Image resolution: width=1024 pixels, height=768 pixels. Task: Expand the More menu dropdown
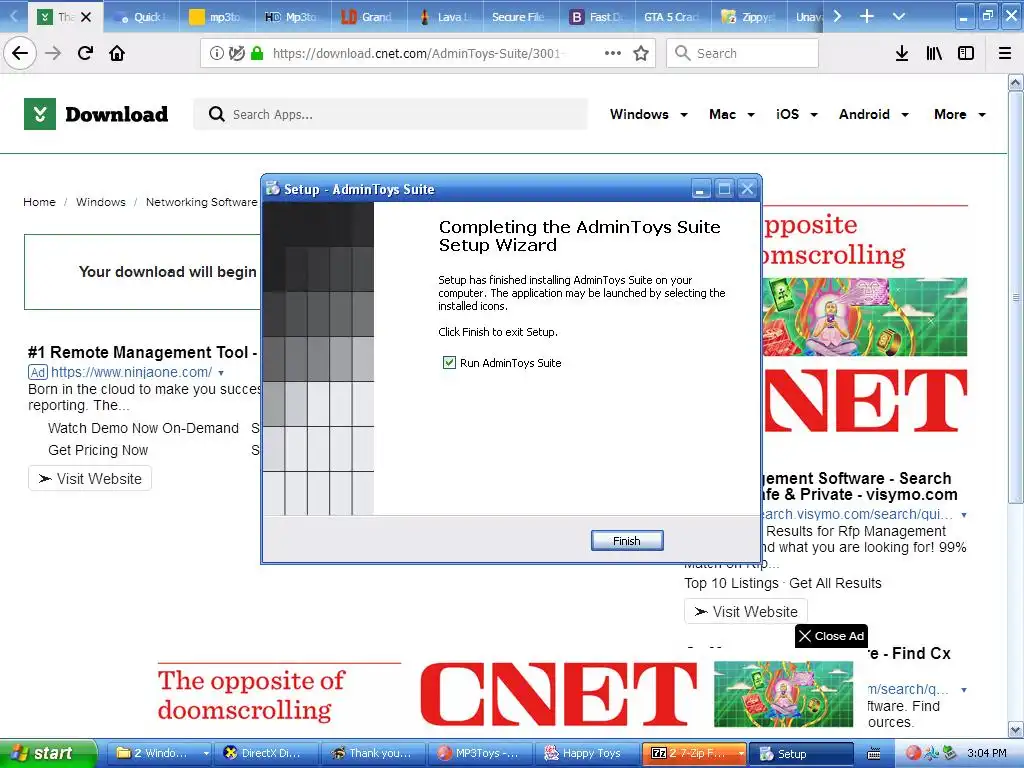point(982,115)
